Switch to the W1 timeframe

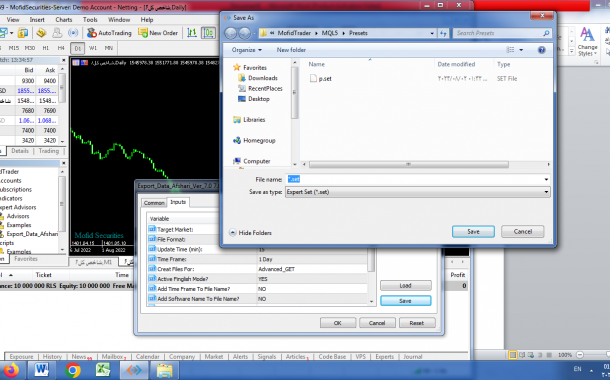(x=93, y=48)
